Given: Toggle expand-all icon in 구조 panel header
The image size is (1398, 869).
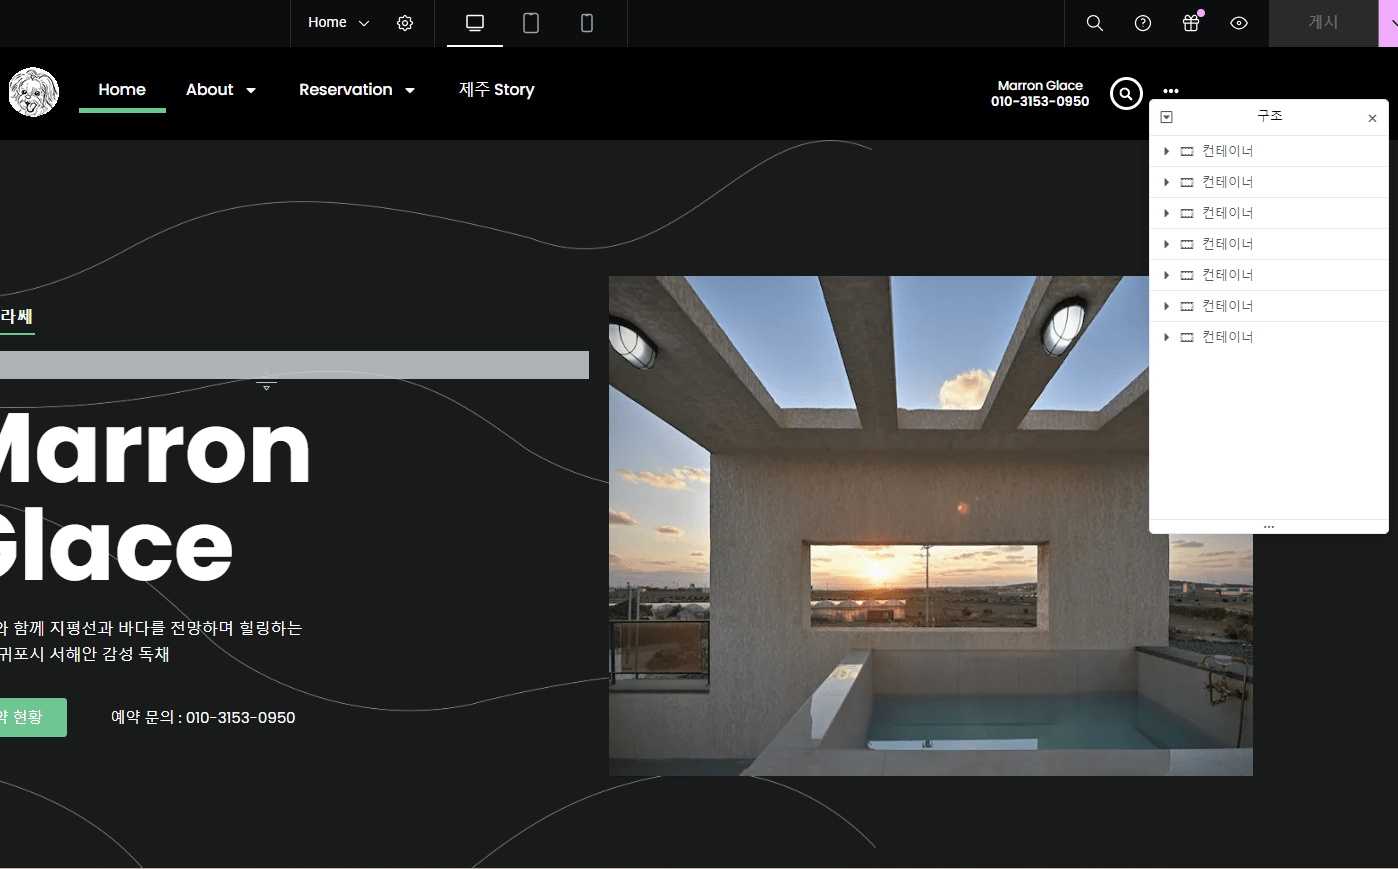Looking at the screenshot, I should [x=1166, y=117].
